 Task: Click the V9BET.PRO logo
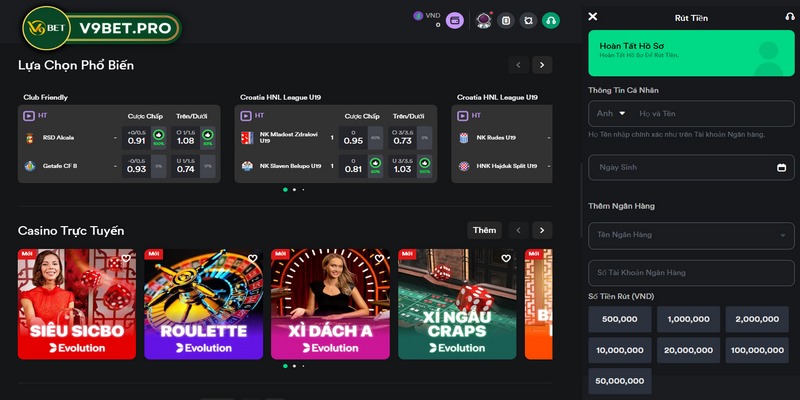tap(101, 26)
